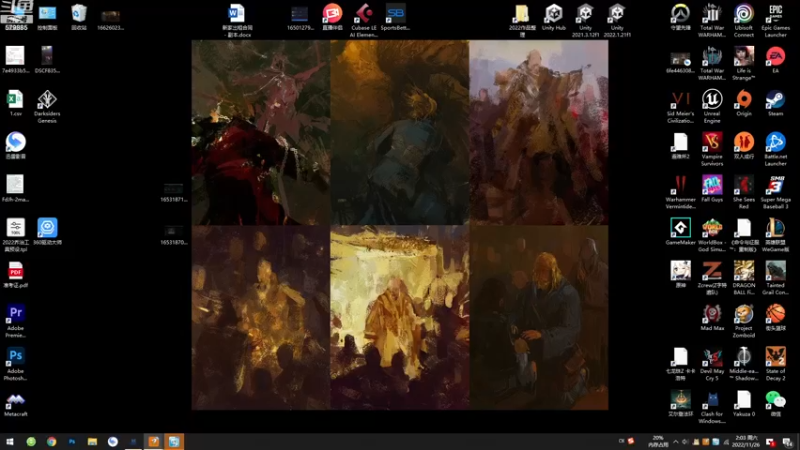Open File Explorer in the taskbar

[x=92, y=442]
